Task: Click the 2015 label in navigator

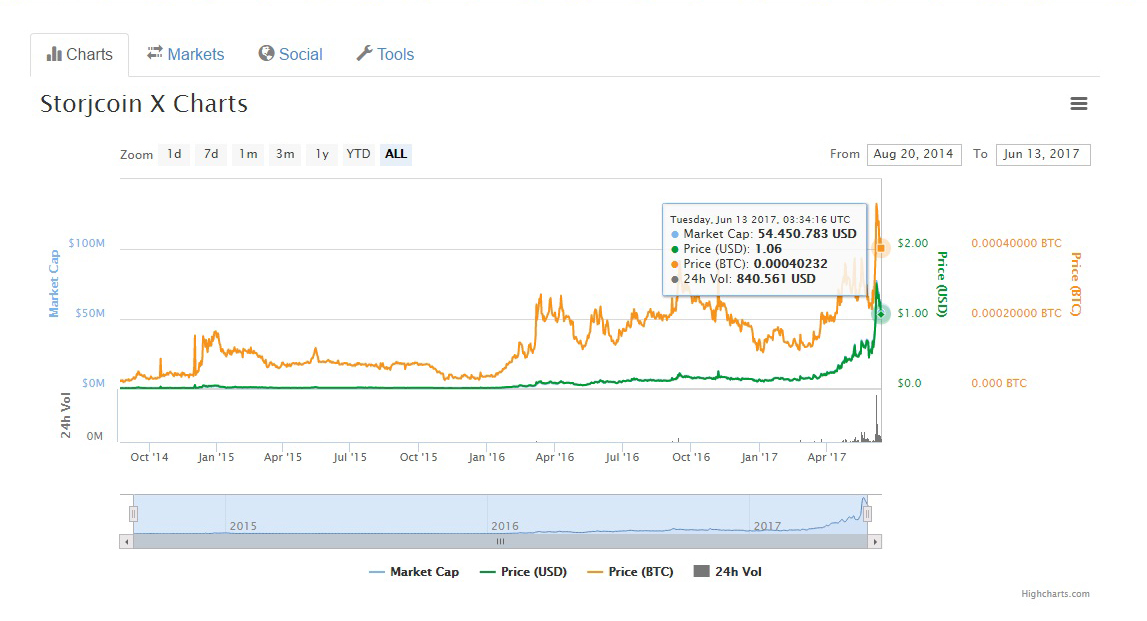Action: [243, 526]
